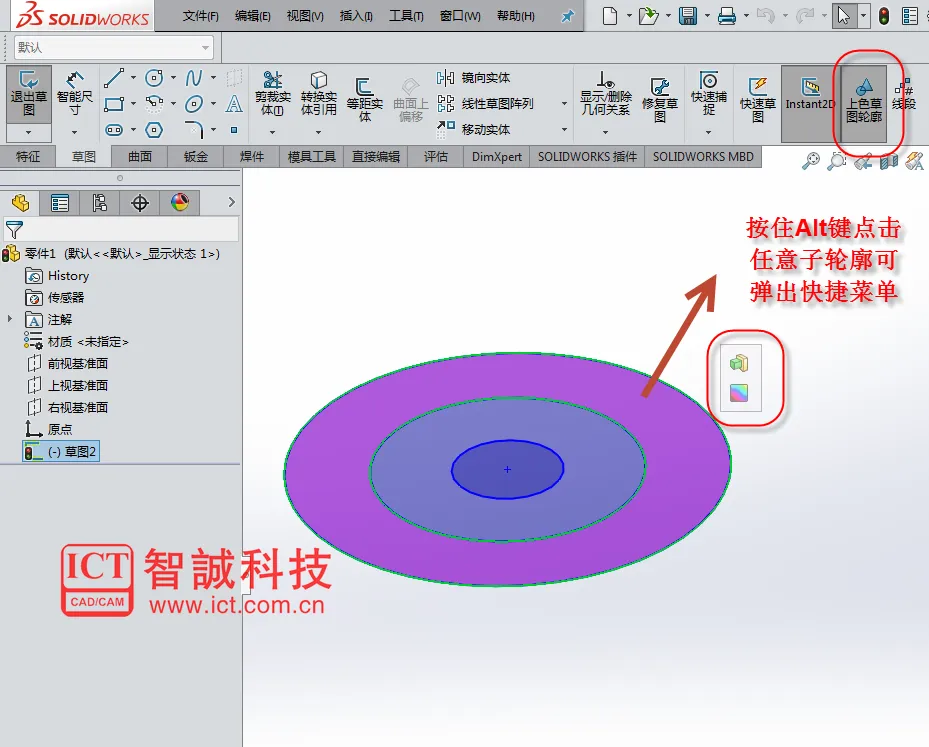The height and width of the screenshot is (747, 929).
Task: Select the Point sketch tool
Action: point(234,130)
